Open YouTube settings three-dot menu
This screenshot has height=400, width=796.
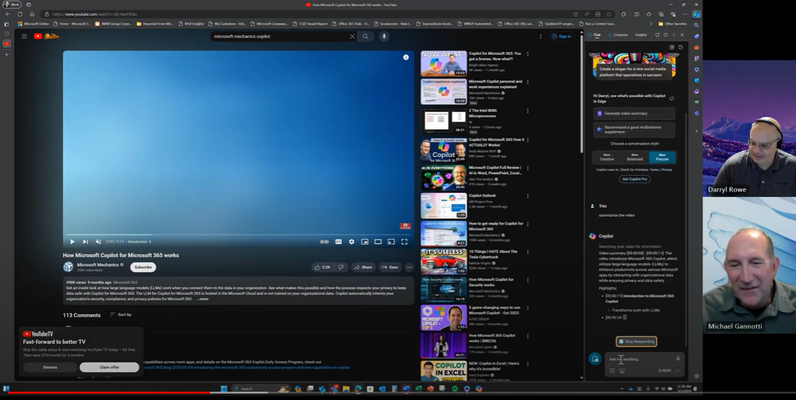coord(541,37)
